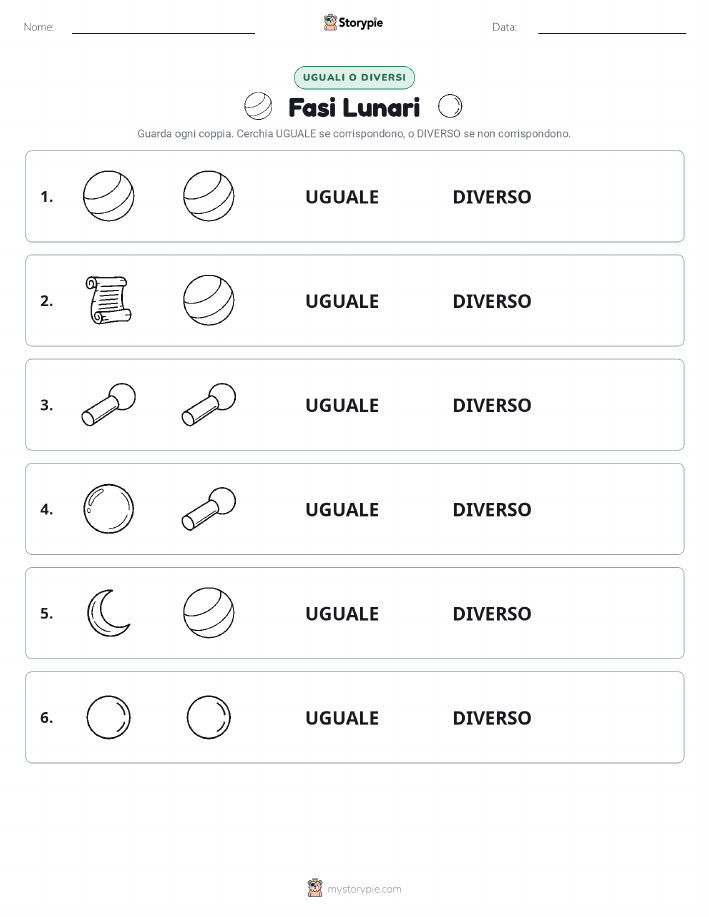Click the left plain circle in row 6
The image size is (709, 917).
(108, 717)
